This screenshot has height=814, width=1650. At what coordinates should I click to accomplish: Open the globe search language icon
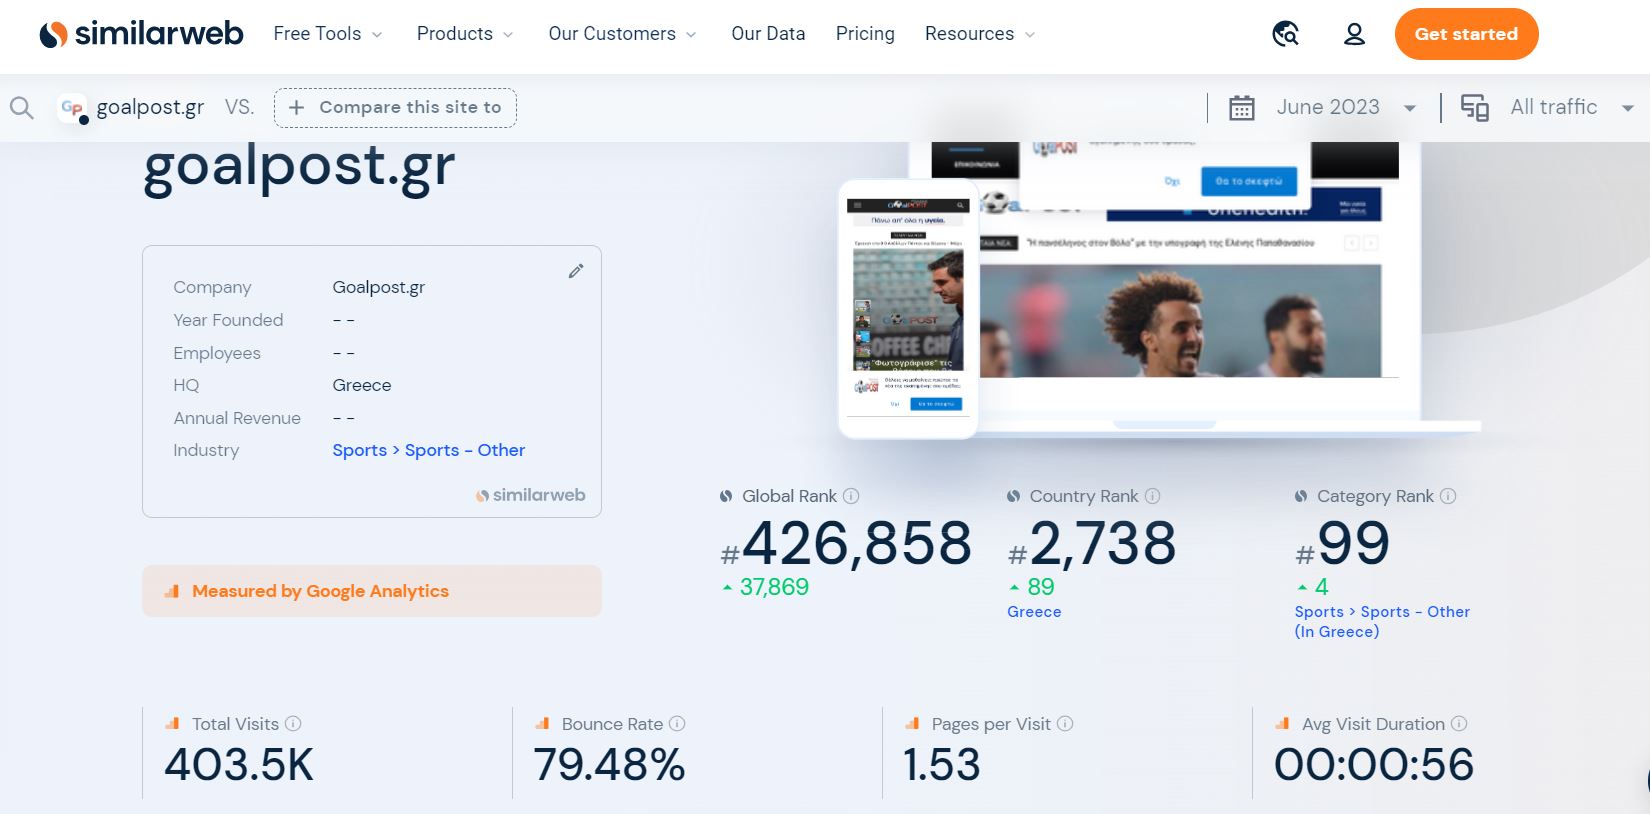[x=1286, y=34]
